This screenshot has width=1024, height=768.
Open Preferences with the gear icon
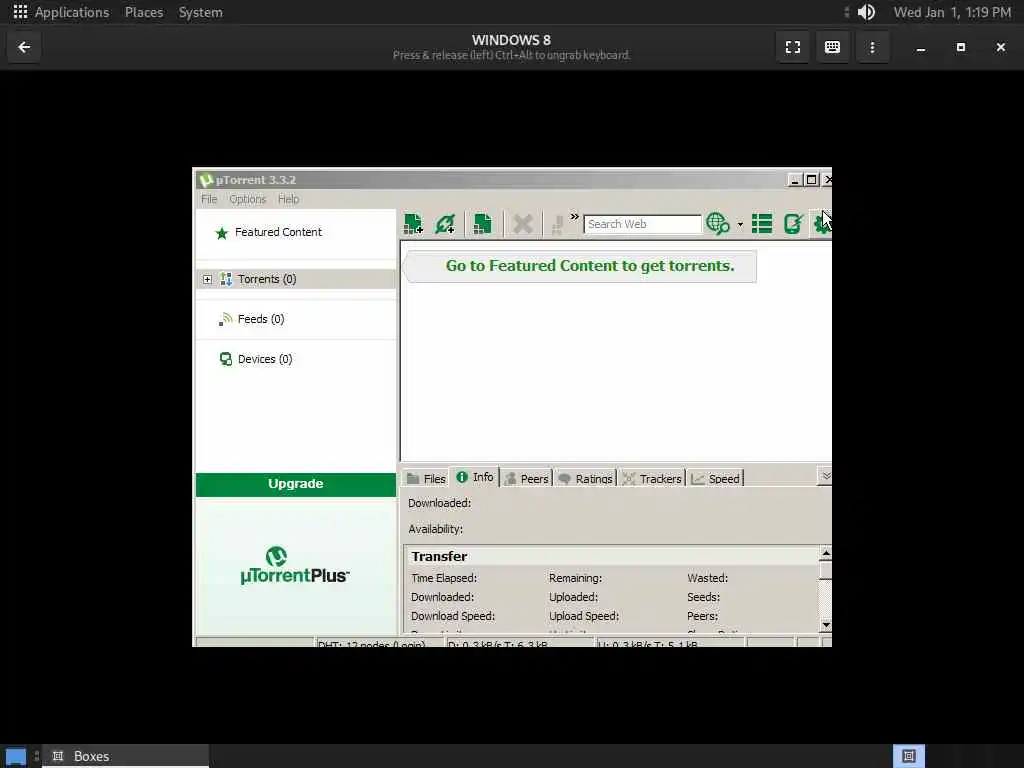(x=822, y=224)
